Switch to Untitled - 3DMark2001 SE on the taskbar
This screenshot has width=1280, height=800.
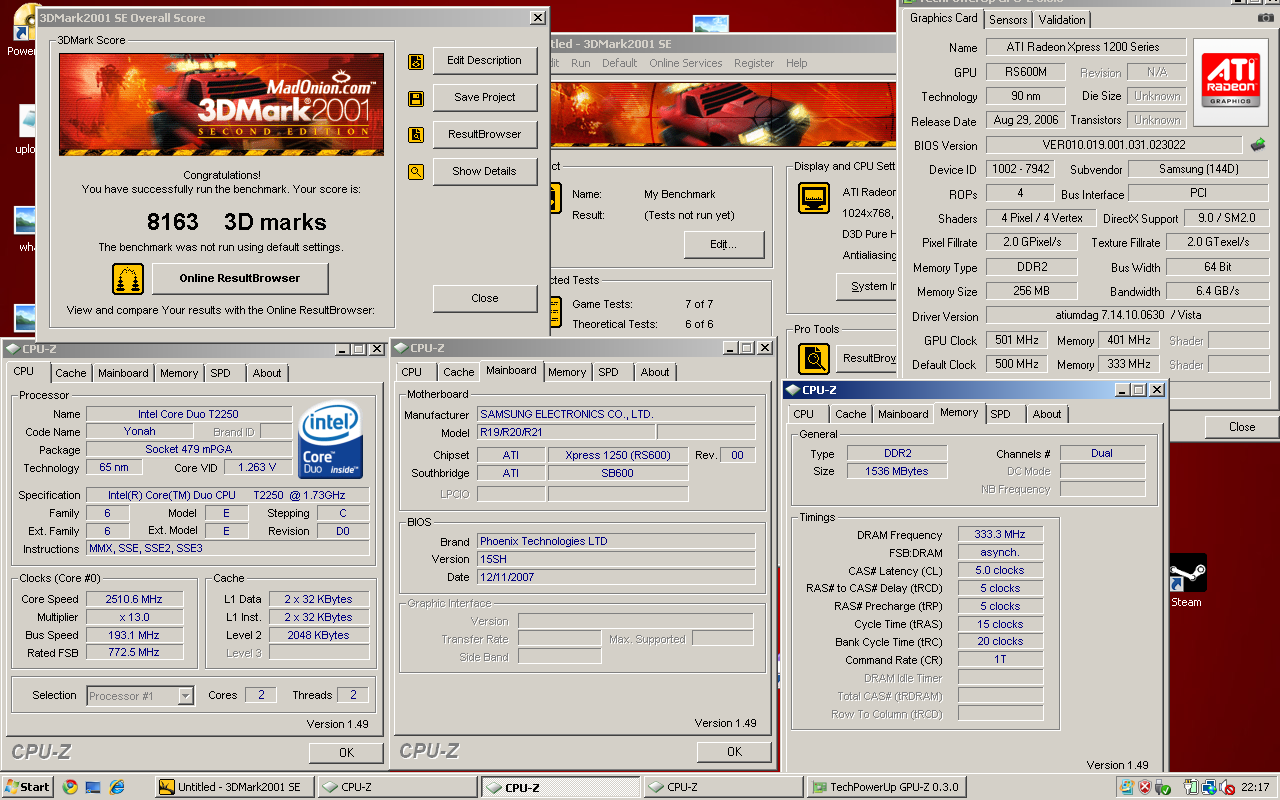coord(235,787)
